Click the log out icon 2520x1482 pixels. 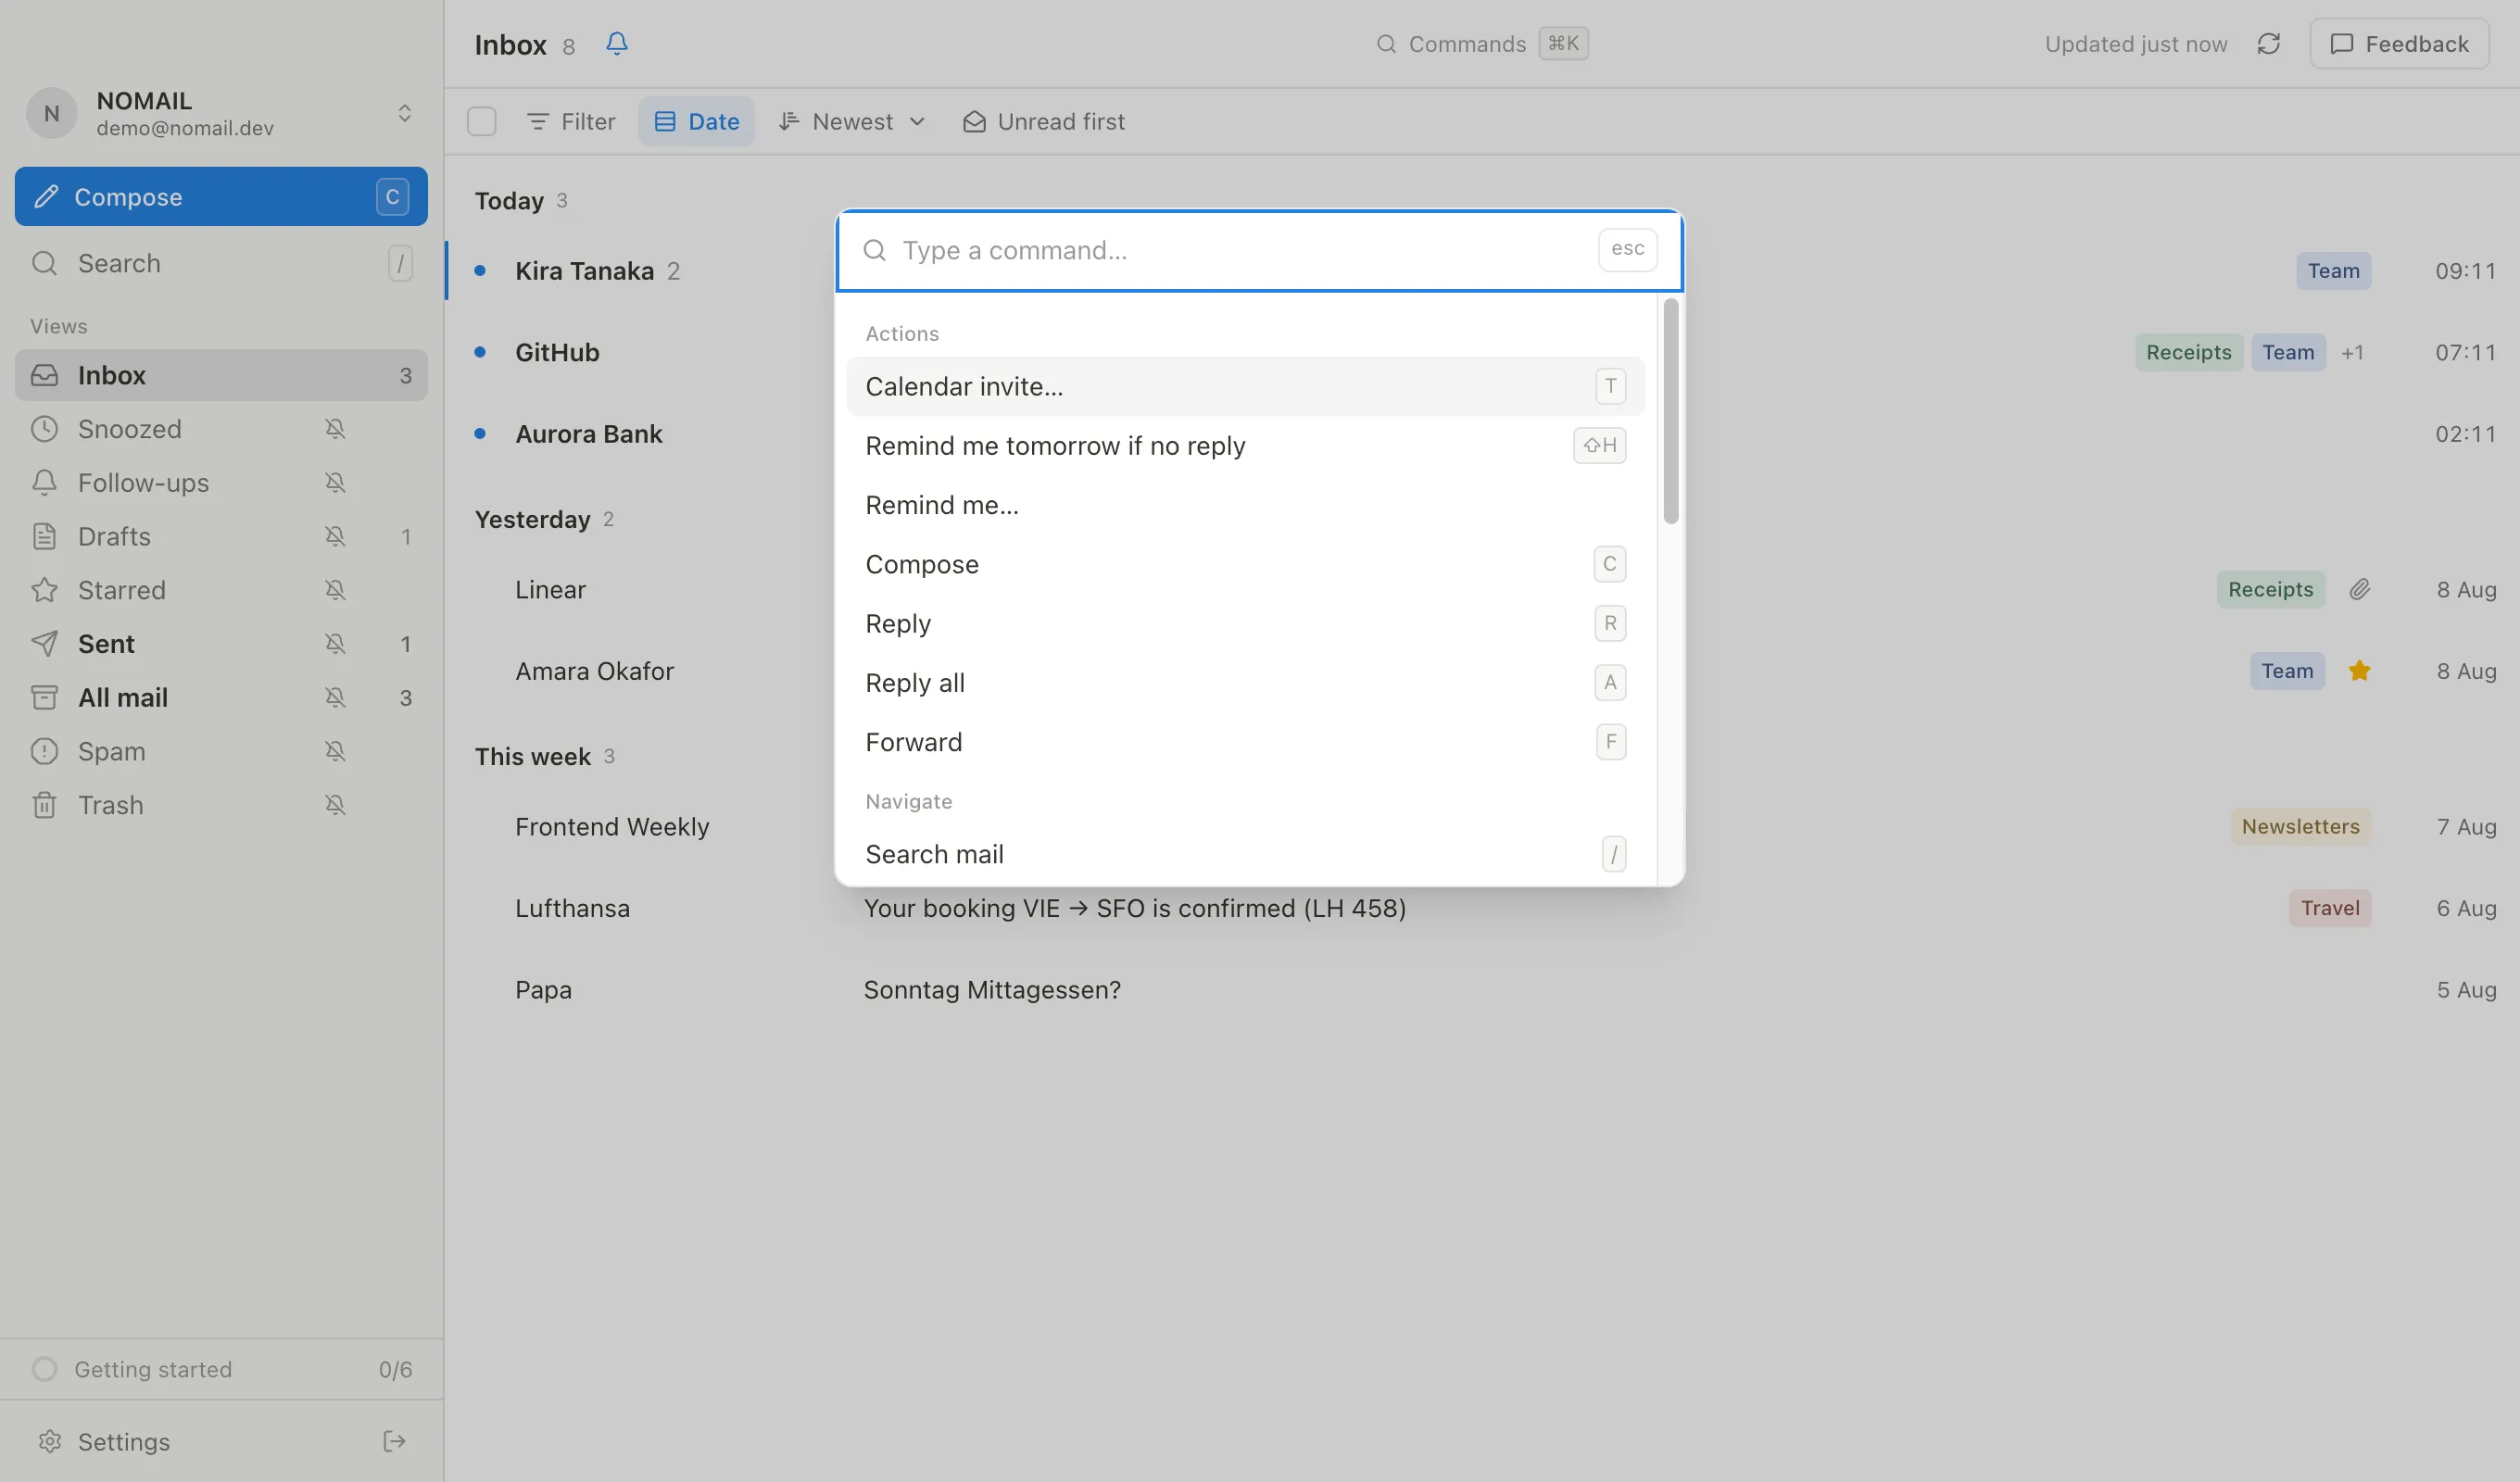tap(394, 1442)
